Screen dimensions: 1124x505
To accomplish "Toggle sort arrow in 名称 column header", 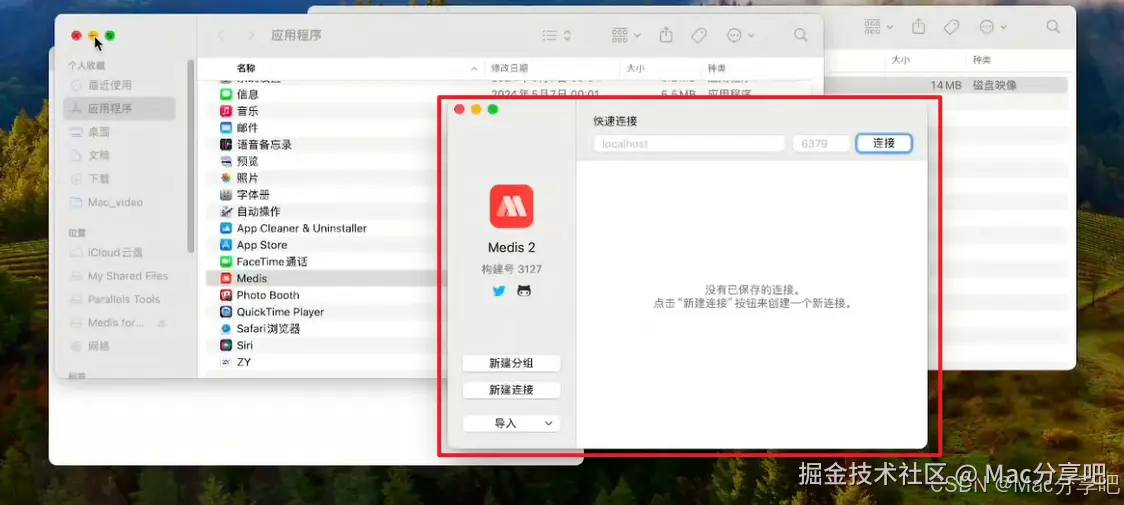I will click(473, 69).
